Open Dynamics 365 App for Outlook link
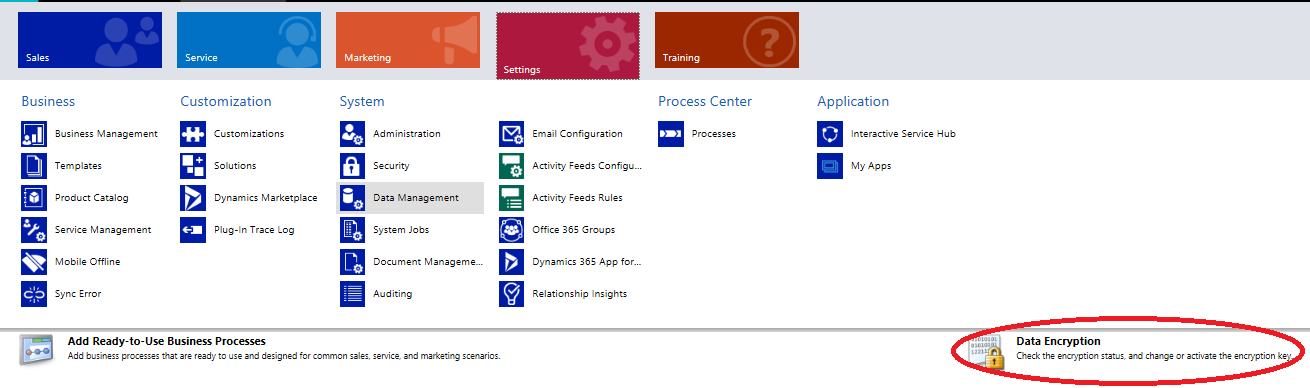 pyautogui.click(x=588, y=262)
